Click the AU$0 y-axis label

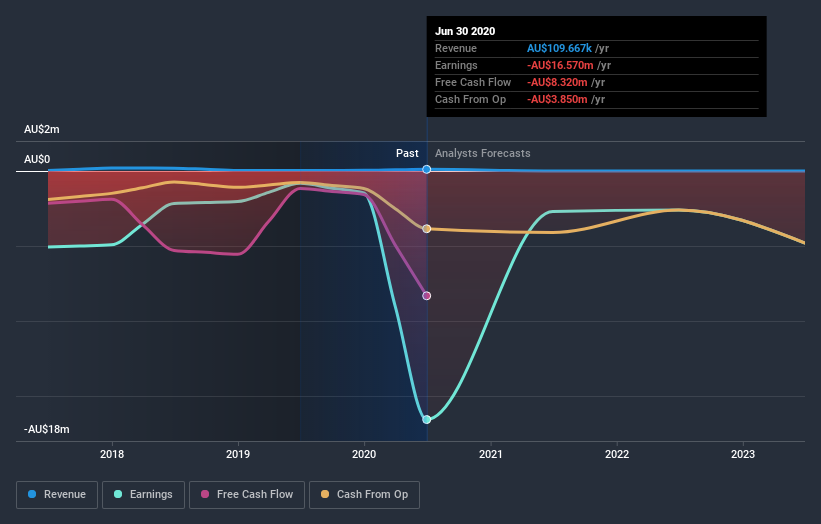click(37, 159)
